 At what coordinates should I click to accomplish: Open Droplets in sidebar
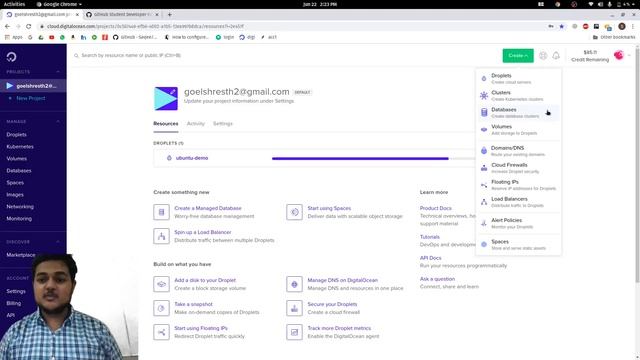[x=16, y=135]
